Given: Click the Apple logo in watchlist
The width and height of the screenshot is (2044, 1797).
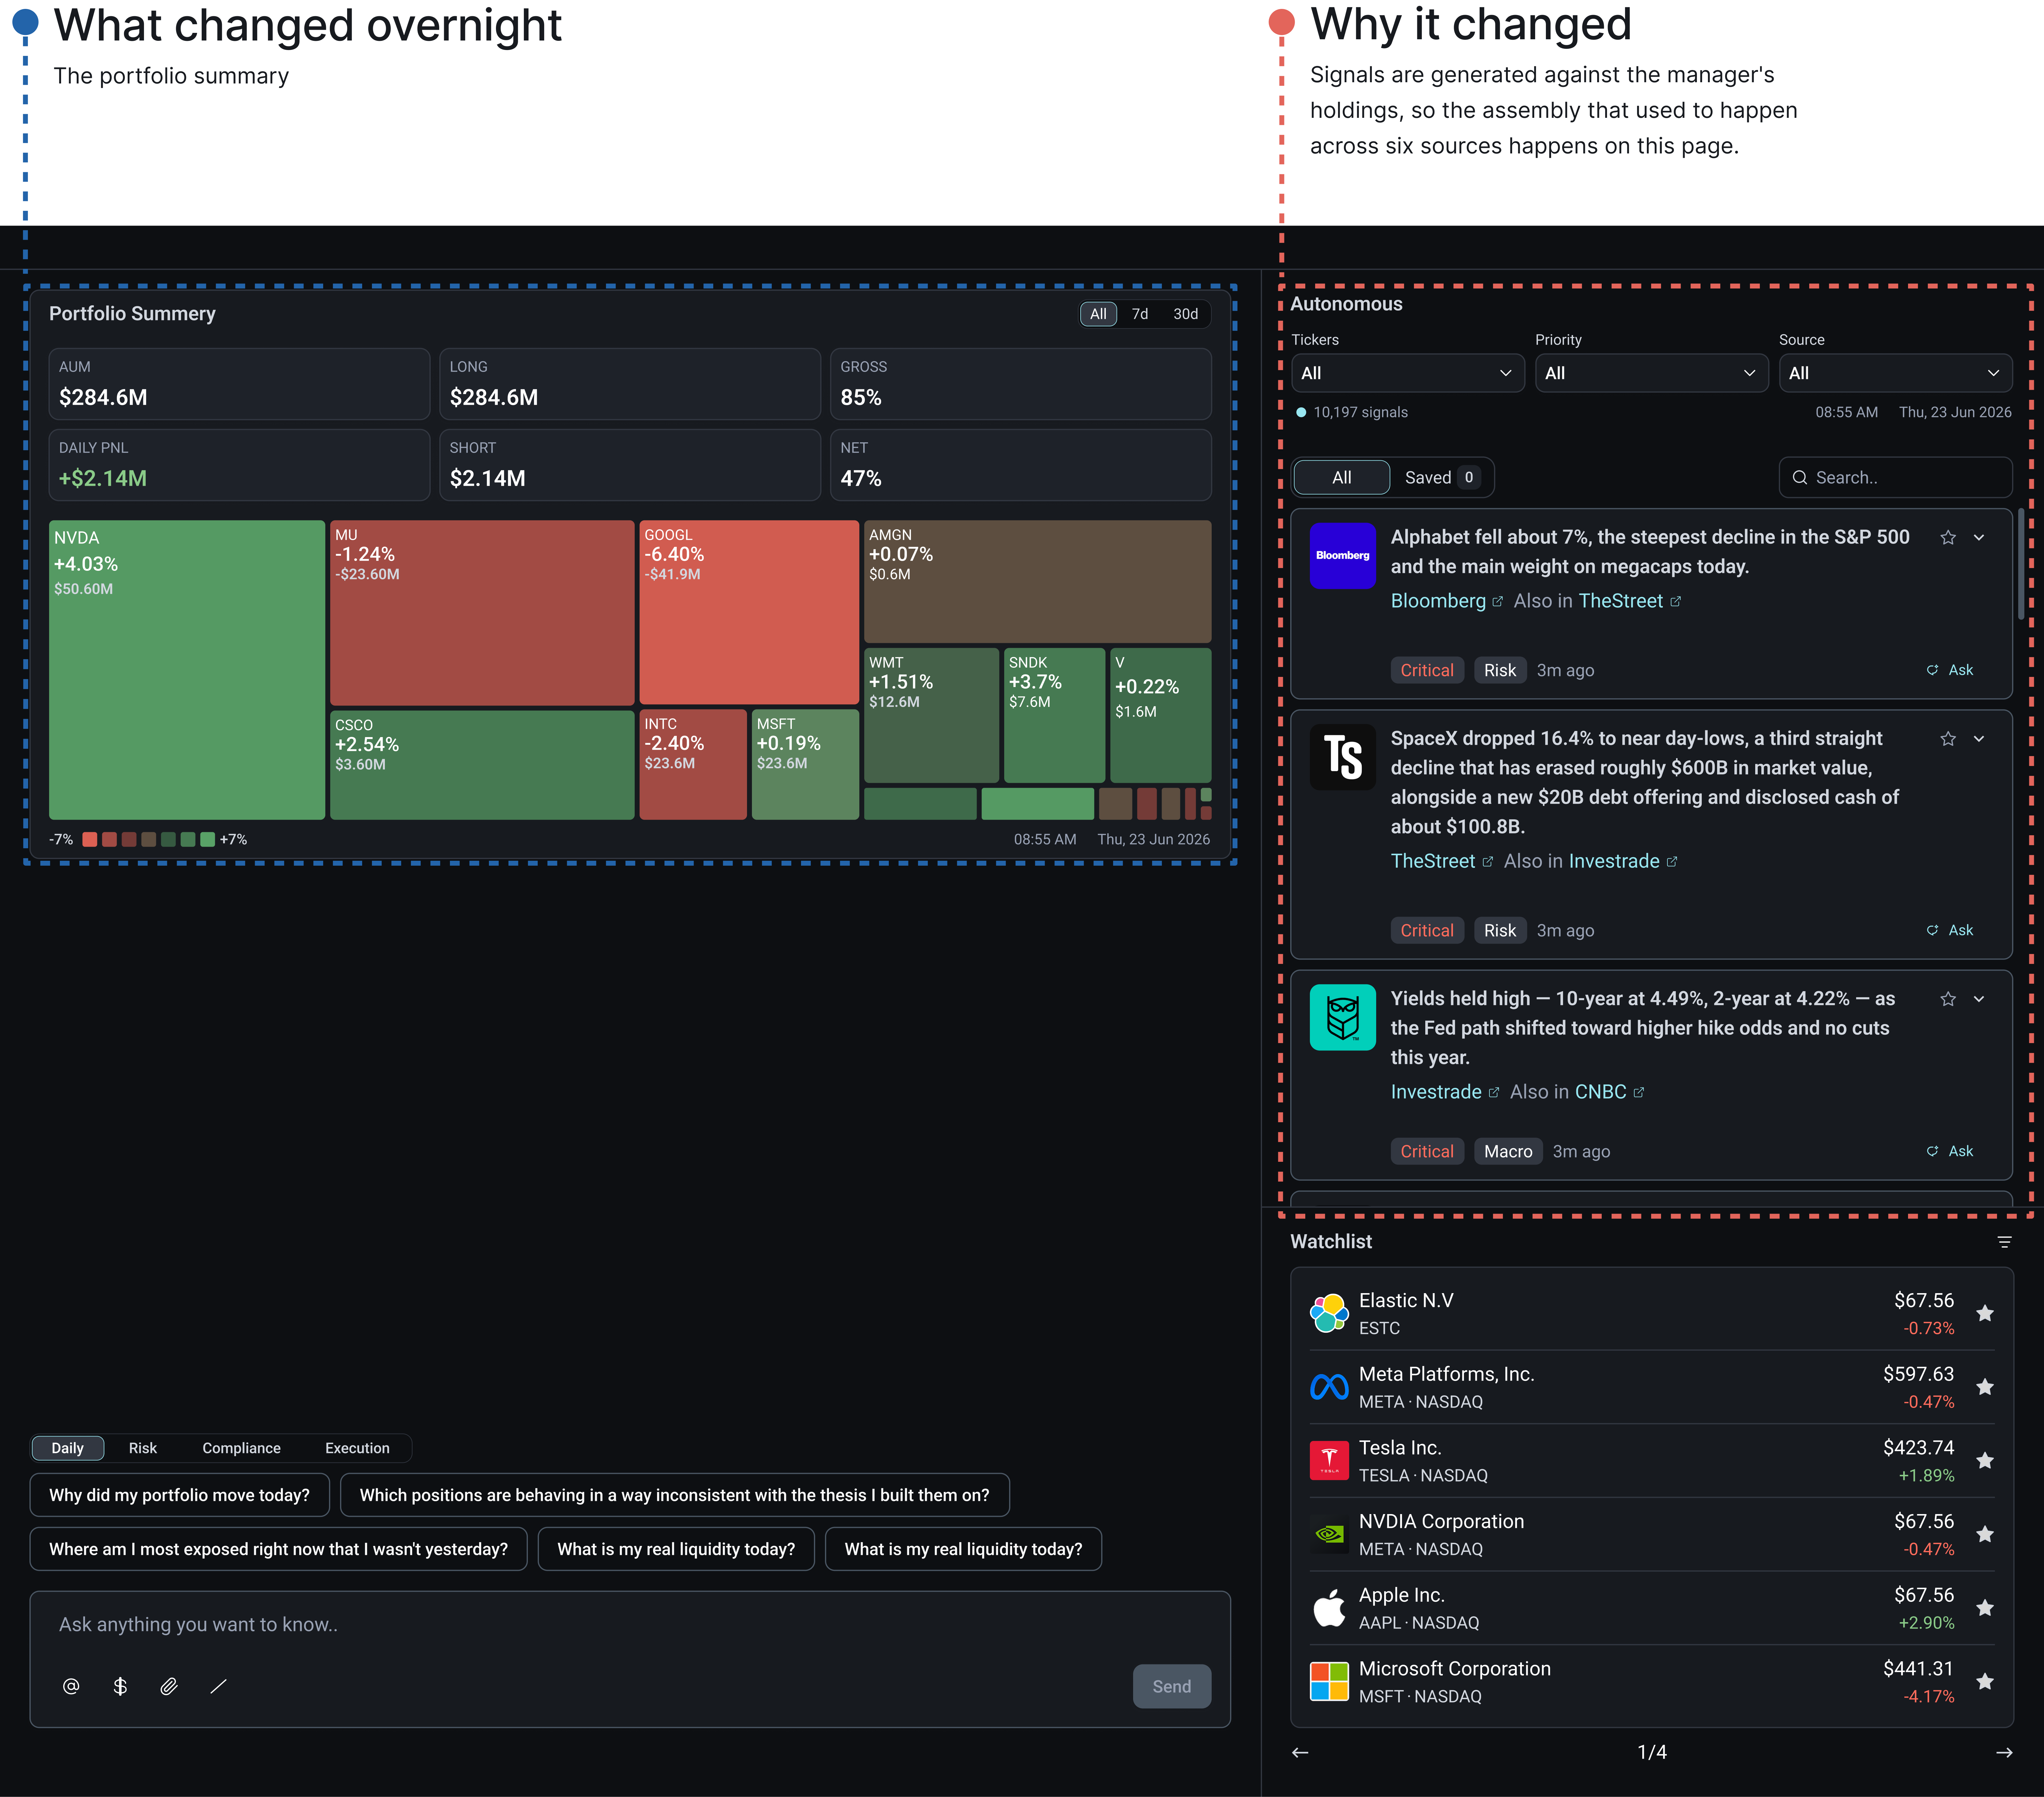Looking at the screenshot, I should 1329,1608.
